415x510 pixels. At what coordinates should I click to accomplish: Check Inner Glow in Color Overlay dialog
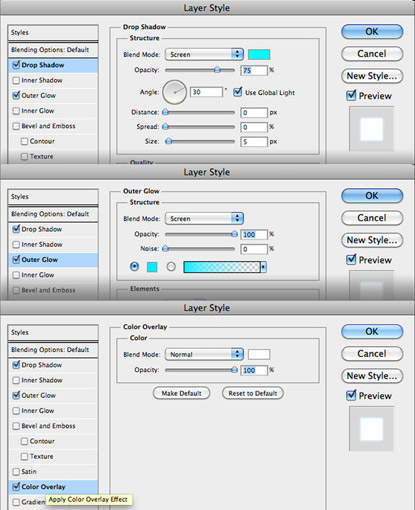pos(16,411)
